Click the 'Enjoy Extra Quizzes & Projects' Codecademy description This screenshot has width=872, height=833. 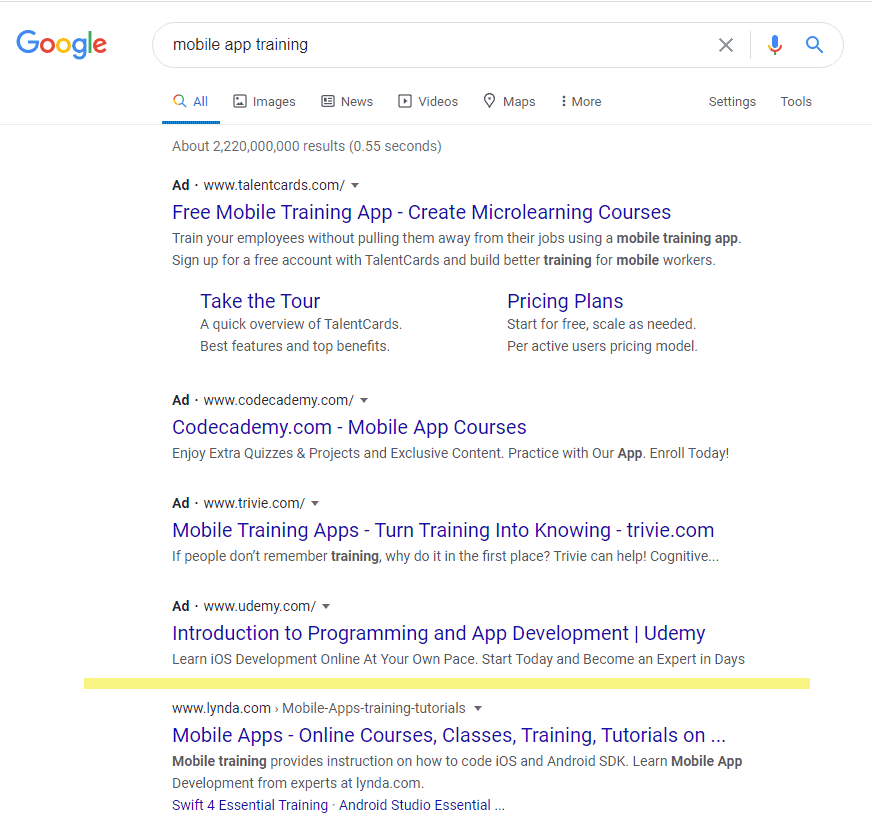[450, 454]
